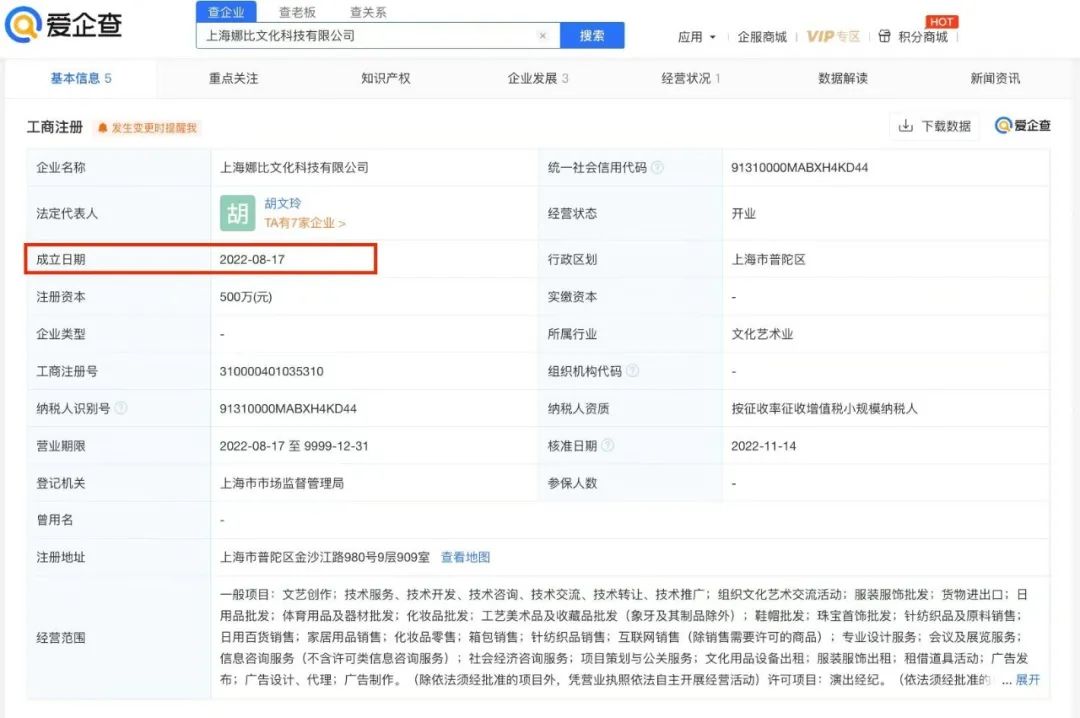1080x718 pixels.
Task: Click the 胡文玲 legal representative link
Action: pos(284,202)
